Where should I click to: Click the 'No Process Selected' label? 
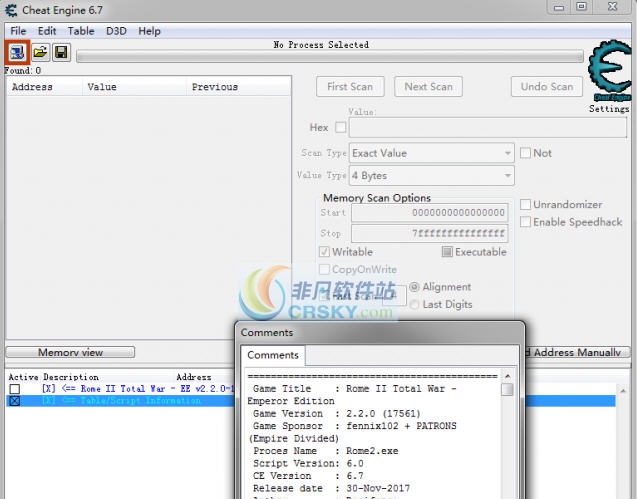click(x=321, y=45)
